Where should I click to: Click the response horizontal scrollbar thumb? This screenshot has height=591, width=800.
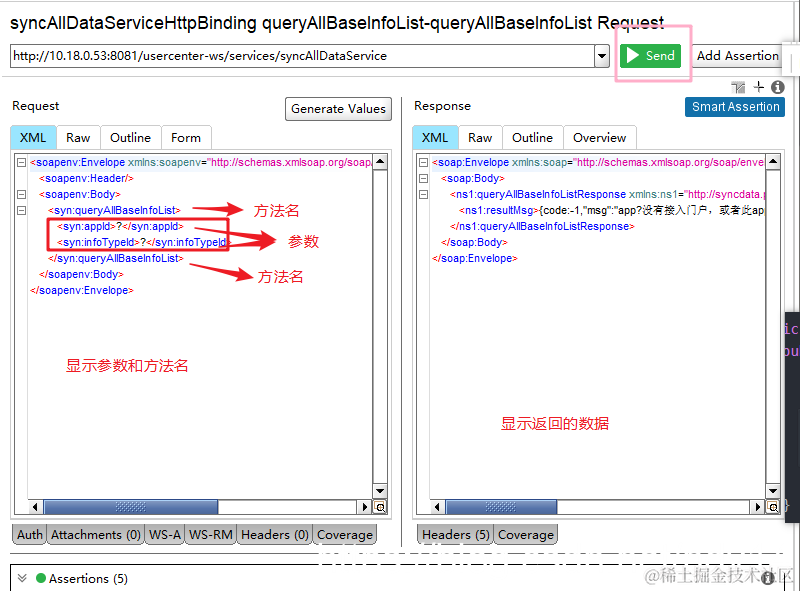501,507
